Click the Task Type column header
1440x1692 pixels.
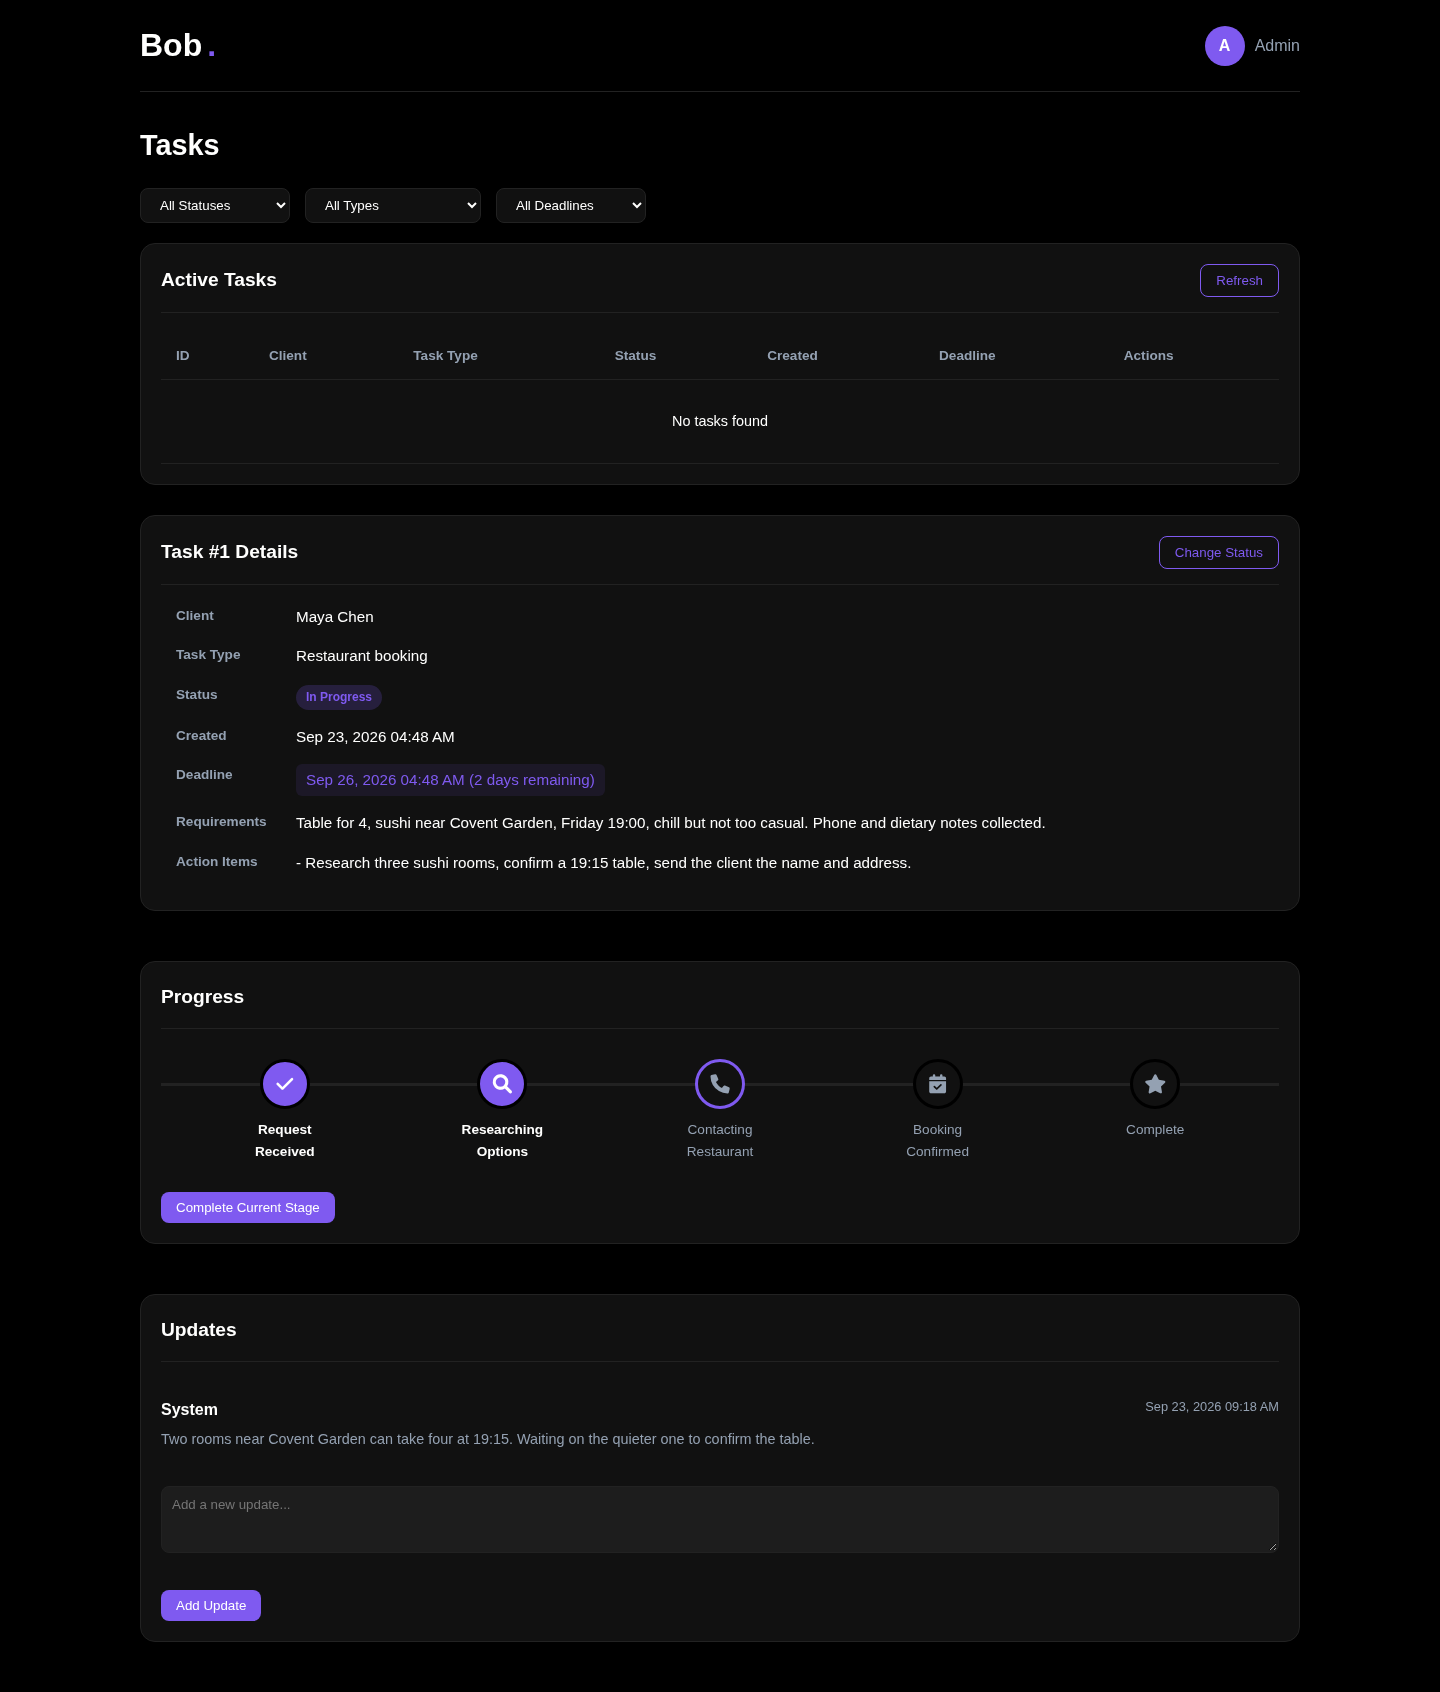pos(445,356)
